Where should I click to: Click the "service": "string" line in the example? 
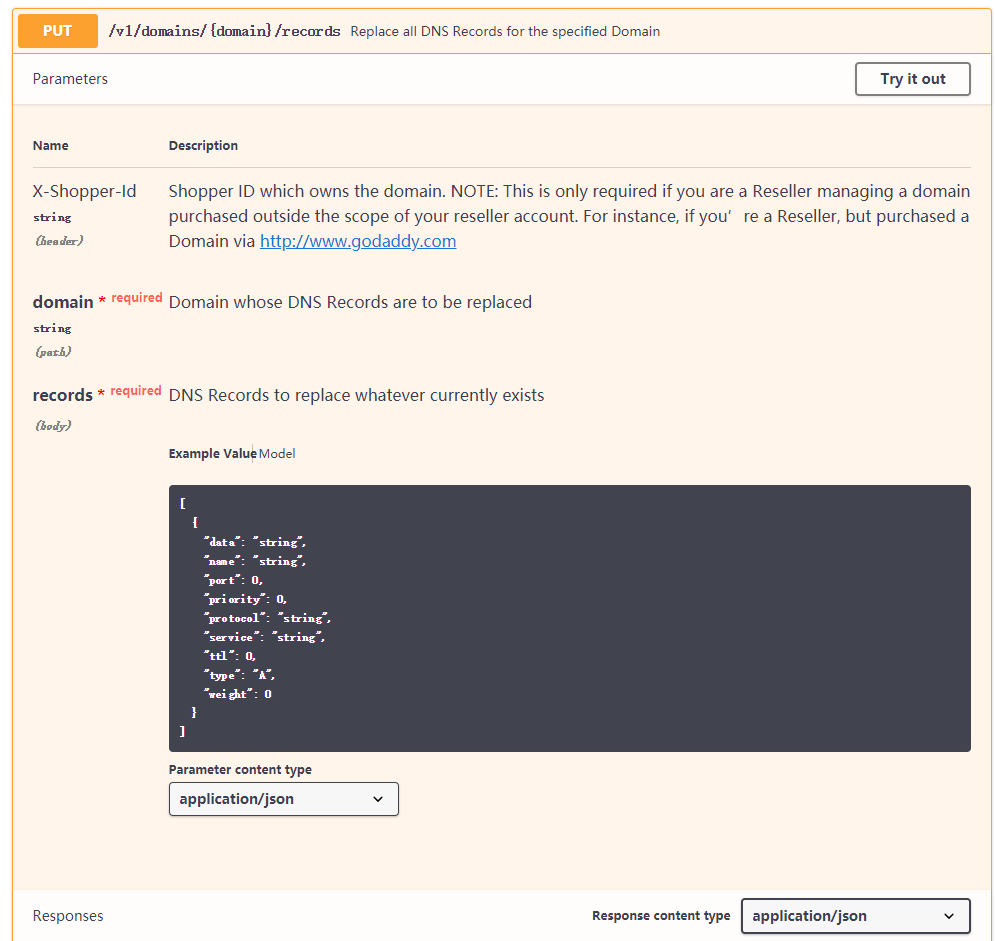point(264,637)
